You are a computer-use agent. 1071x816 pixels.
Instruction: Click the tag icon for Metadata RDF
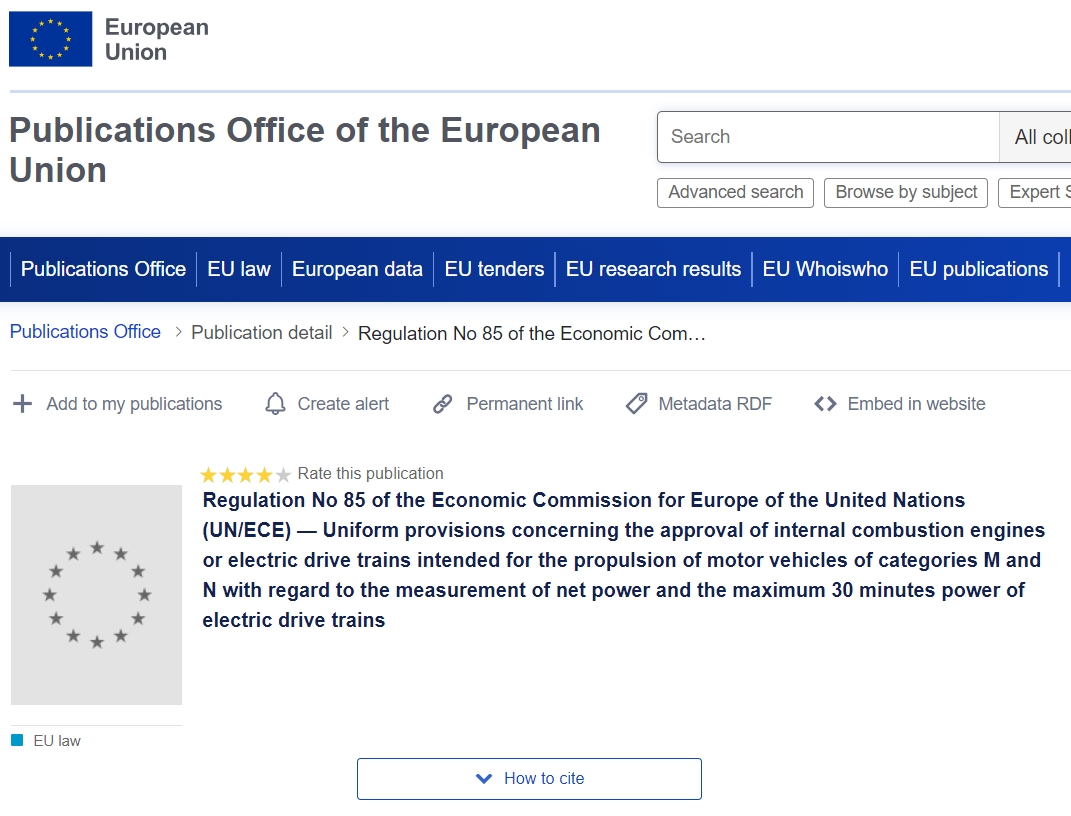(636, 404)
